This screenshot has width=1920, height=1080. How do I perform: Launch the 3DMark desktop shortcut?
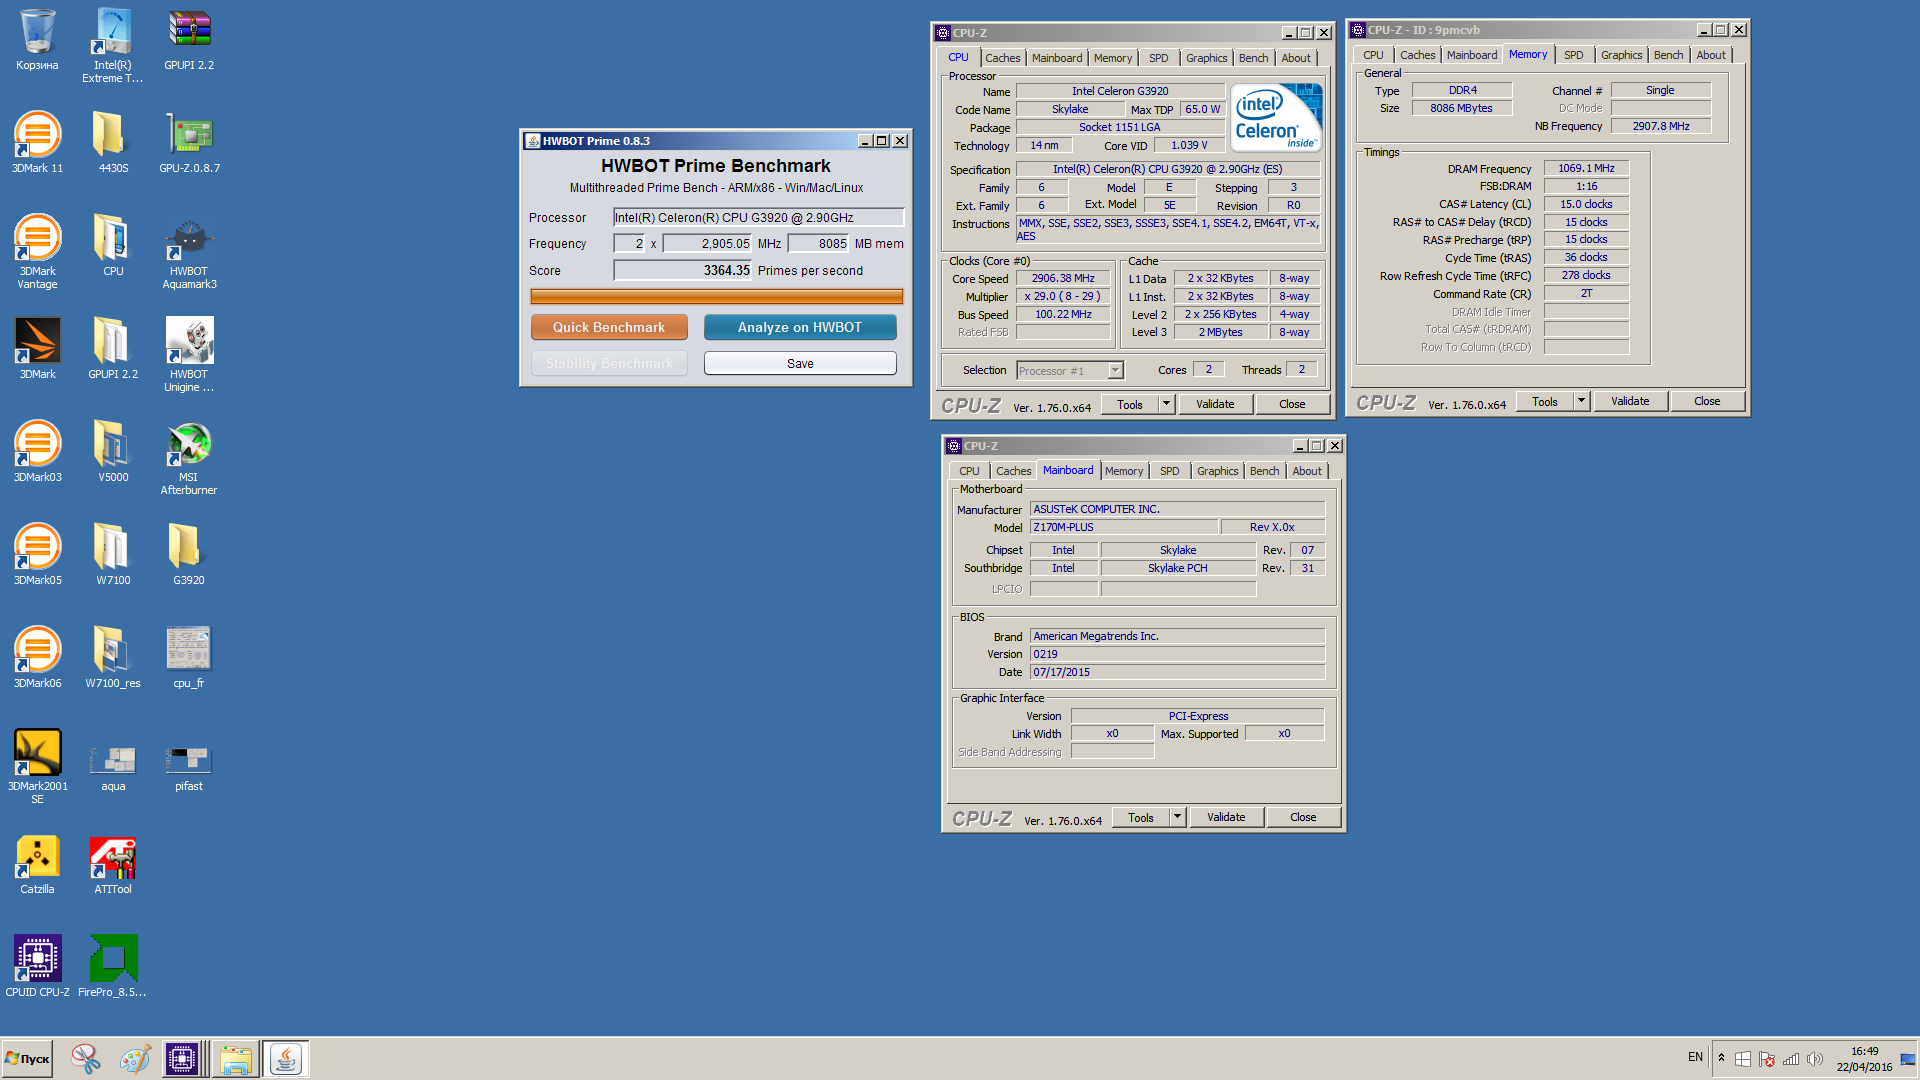[x=37, y=349]
